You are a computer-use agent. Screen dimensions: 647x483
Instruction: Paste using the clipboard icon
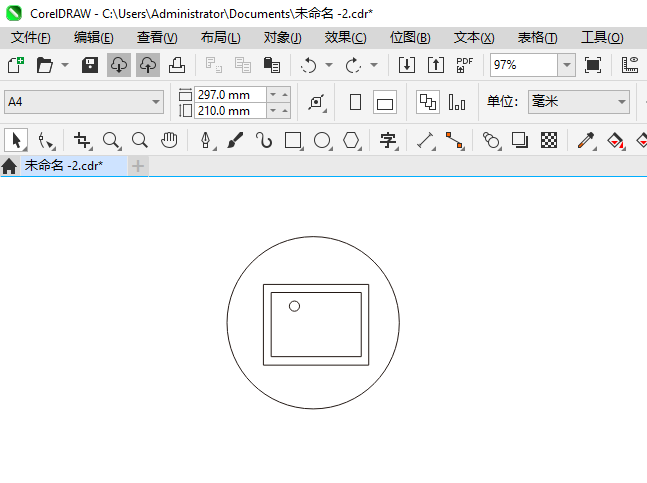tap(272, 65)
